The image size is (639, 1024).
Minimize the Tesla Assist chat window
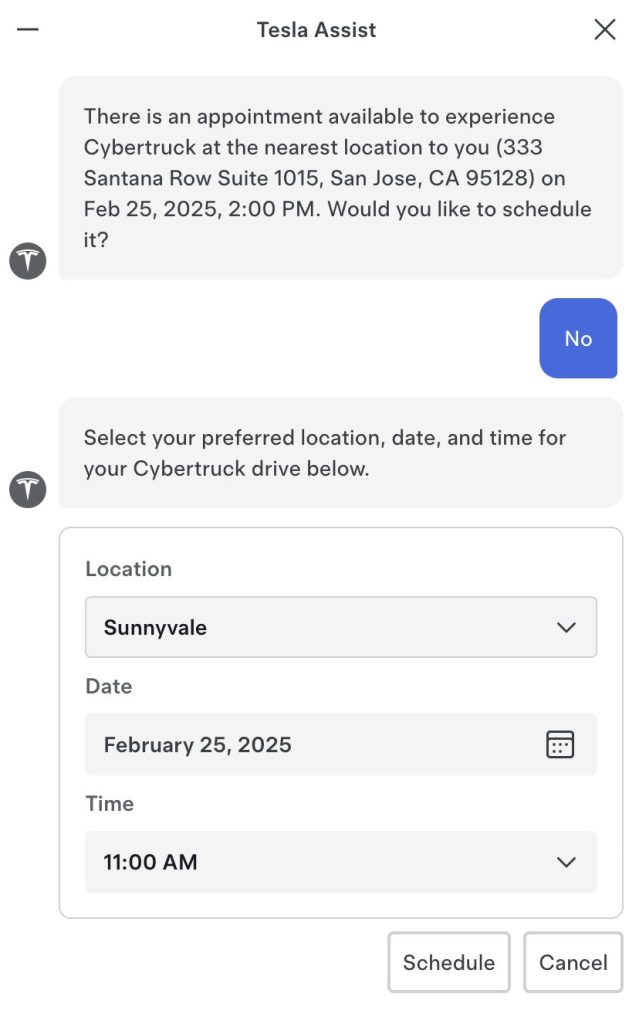(x=28, y=30)
